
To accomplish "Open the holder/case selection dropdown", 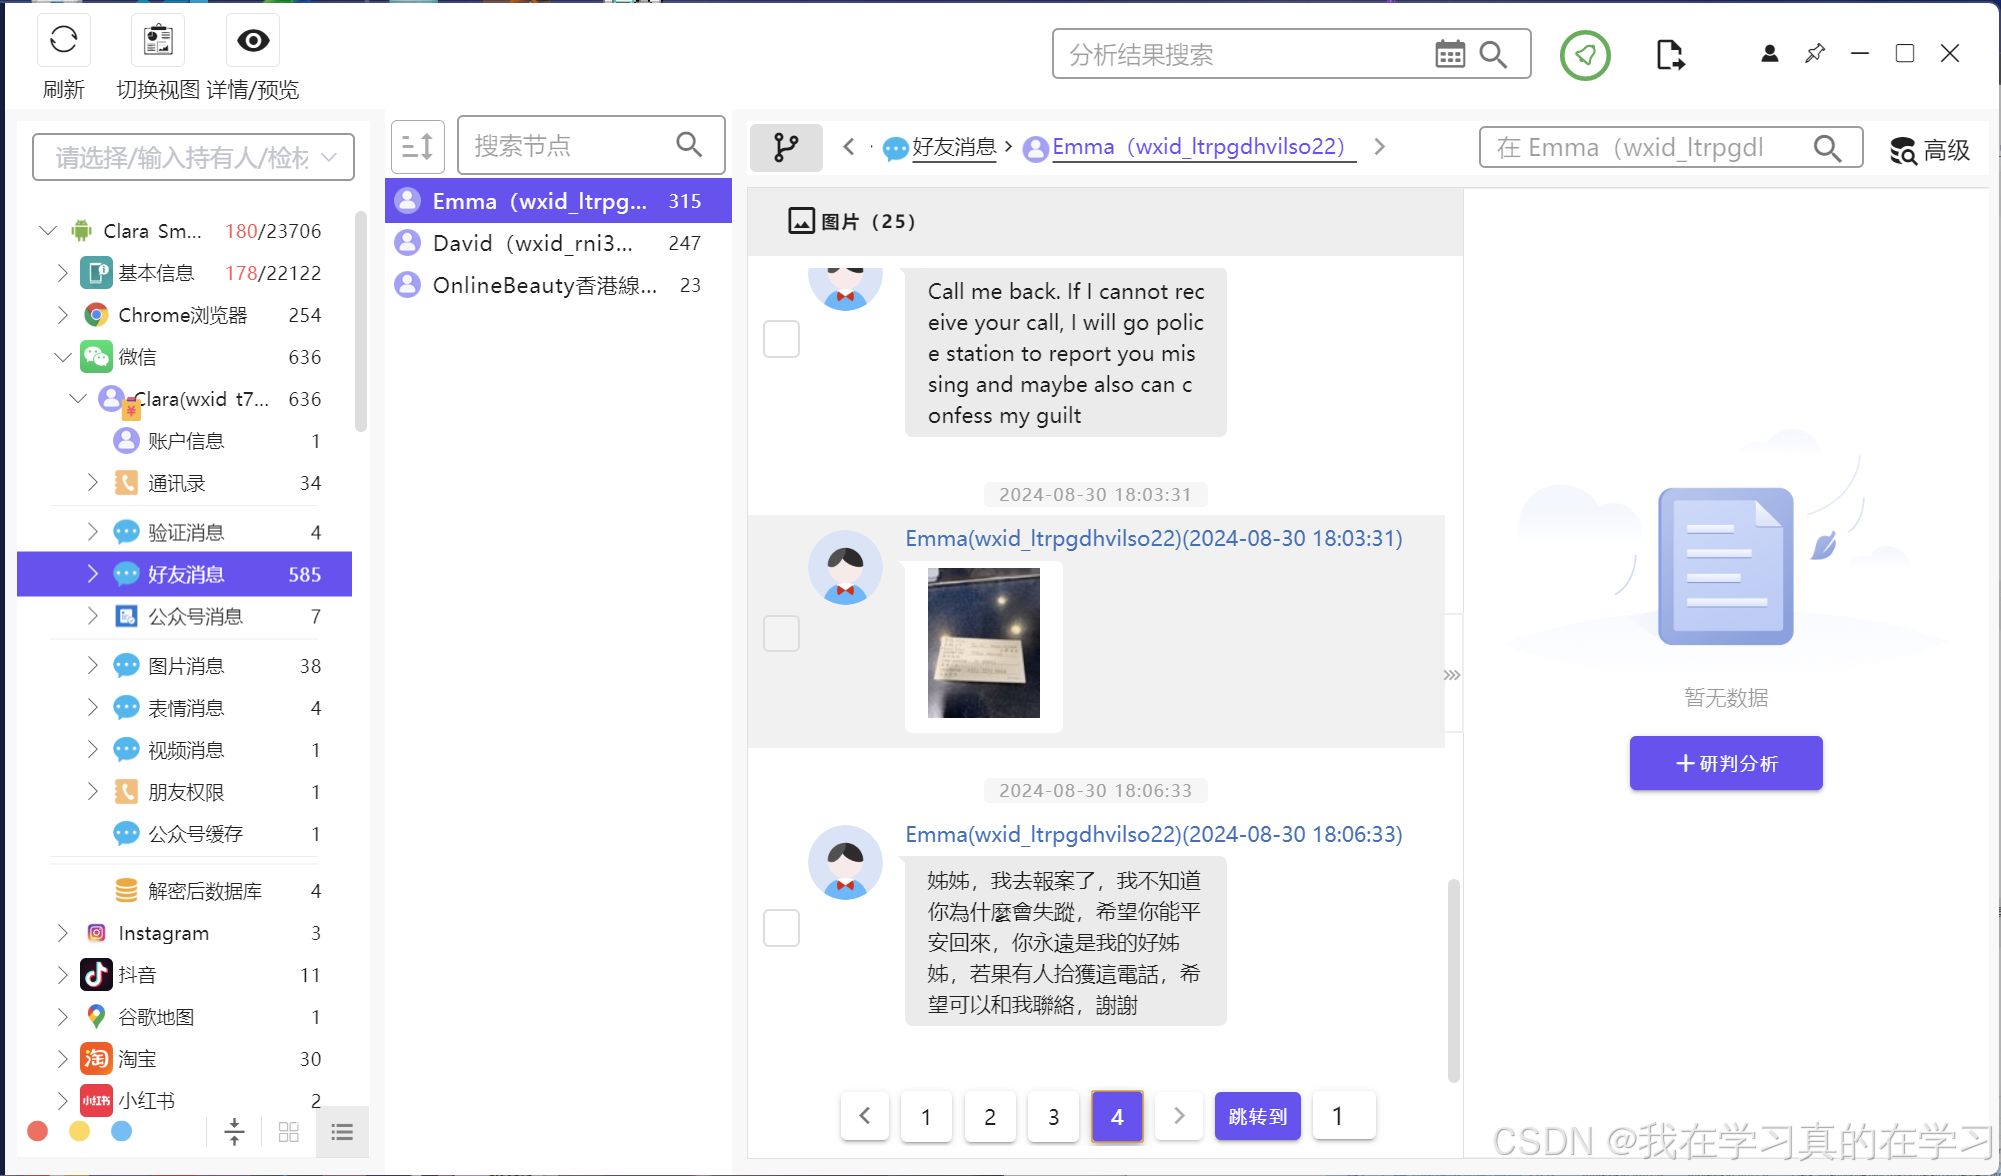I will pyautogui.click(x=193, y=157).
